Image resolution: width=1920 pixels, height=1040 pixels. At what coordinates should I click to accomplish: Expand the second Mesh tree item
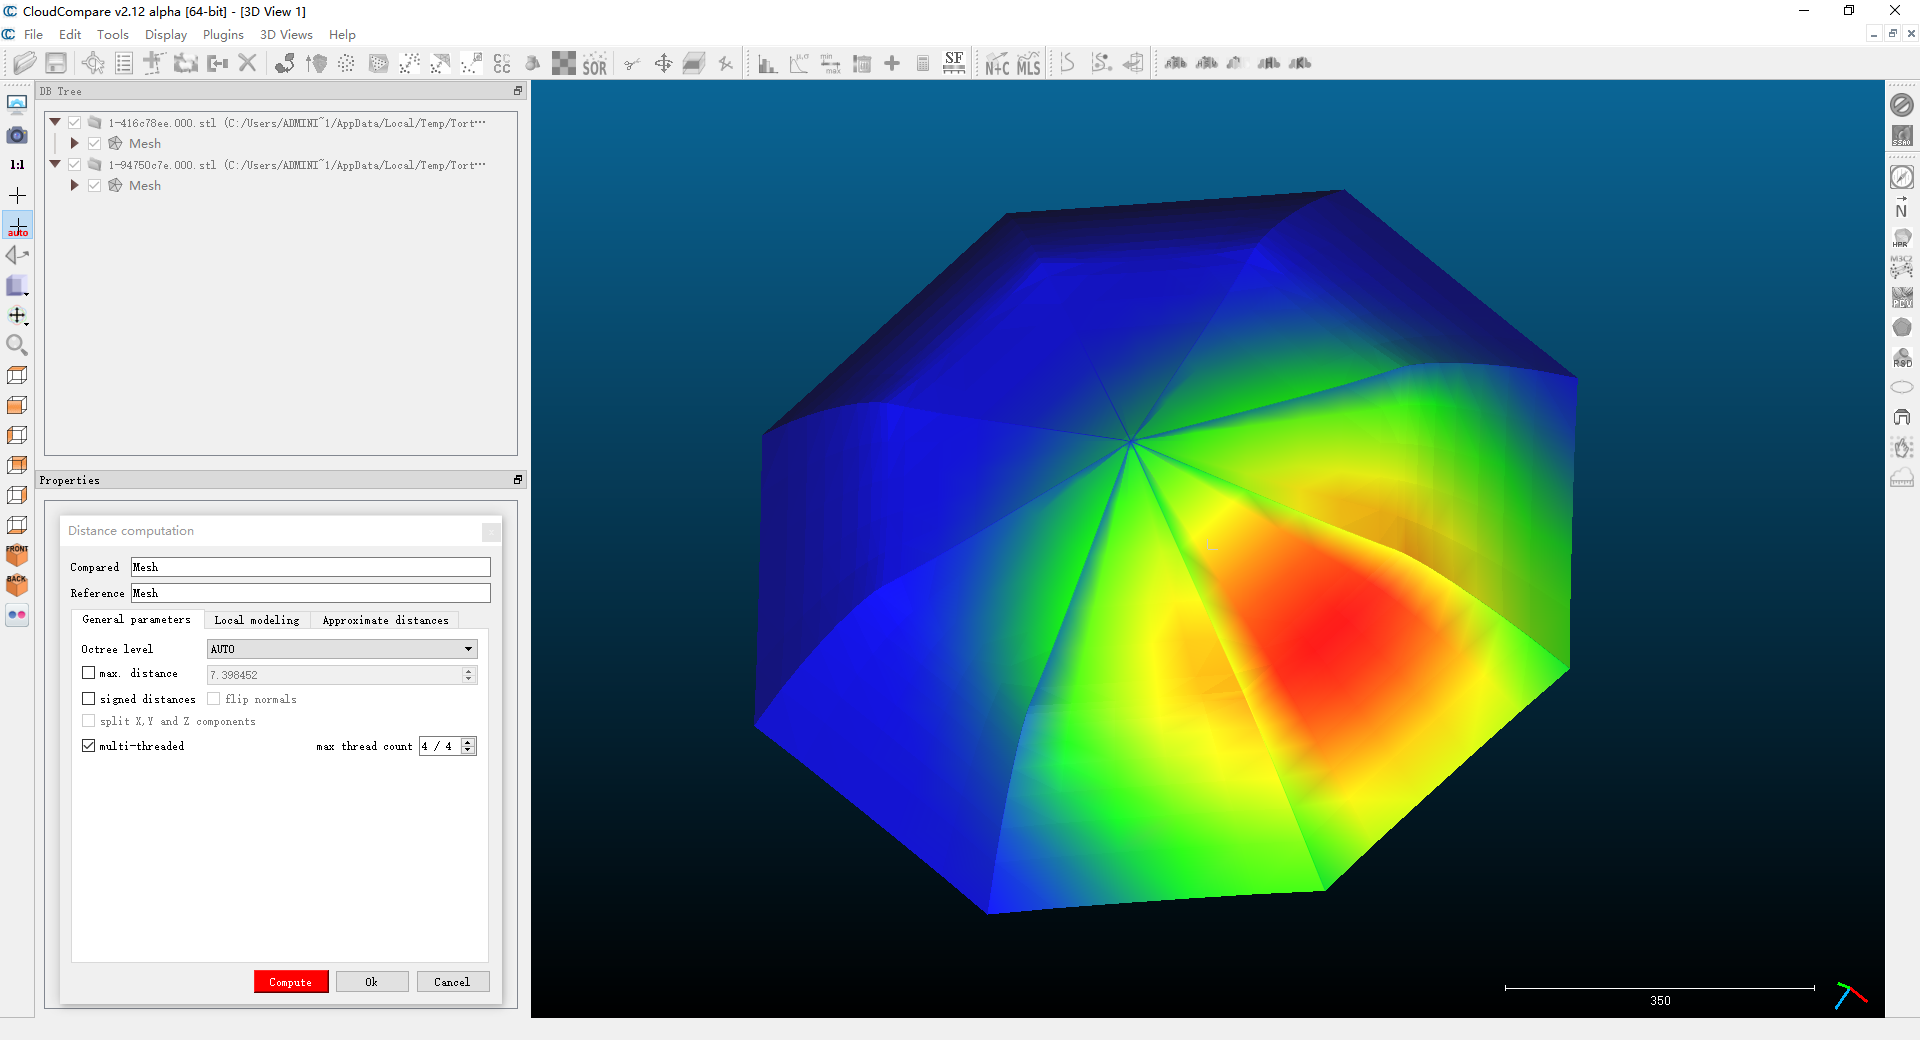click(74, 186)
